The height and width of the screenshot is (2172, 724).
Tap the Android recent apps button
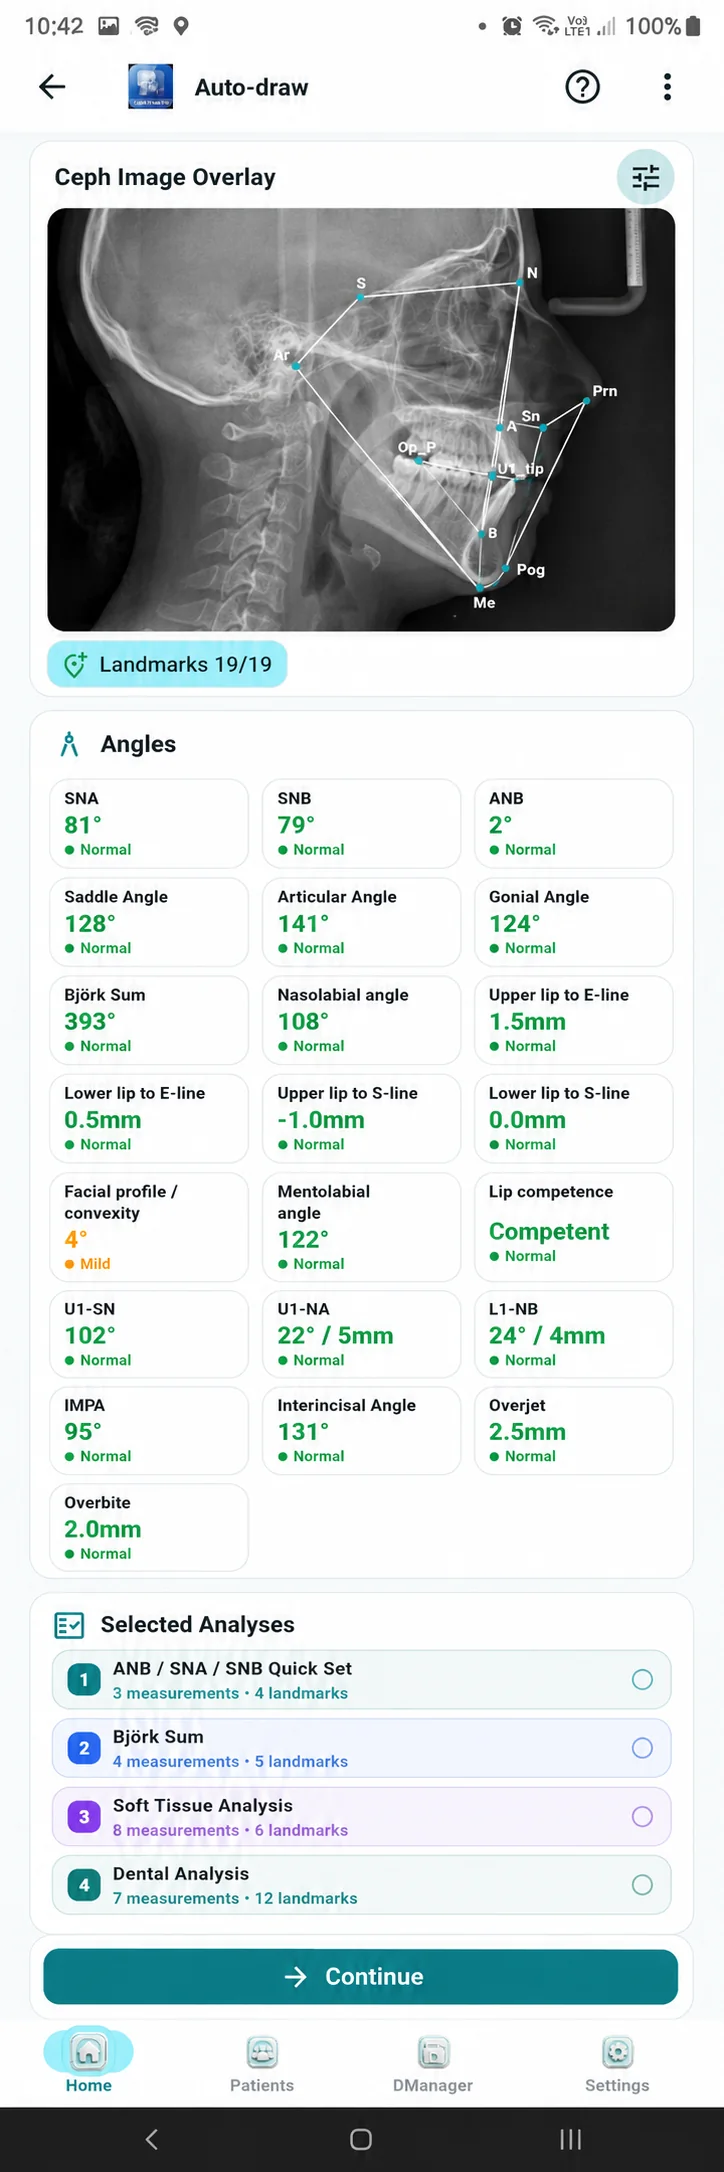[571, 2139]
